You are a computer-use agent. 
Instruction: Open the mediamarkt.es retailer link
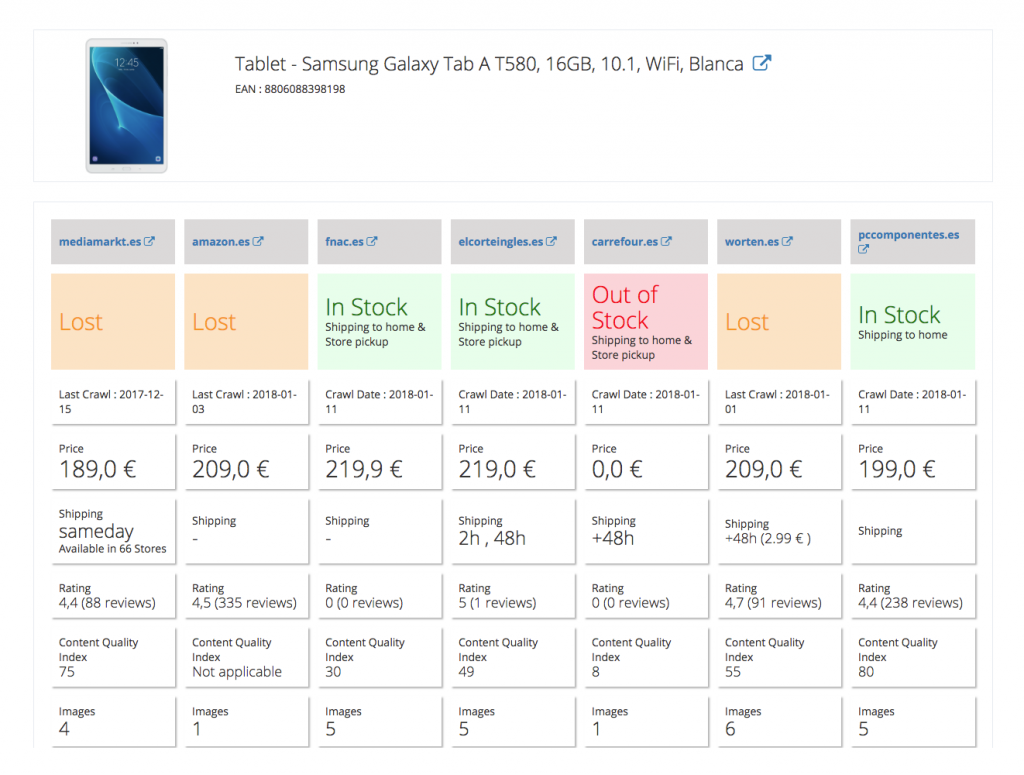100,242
